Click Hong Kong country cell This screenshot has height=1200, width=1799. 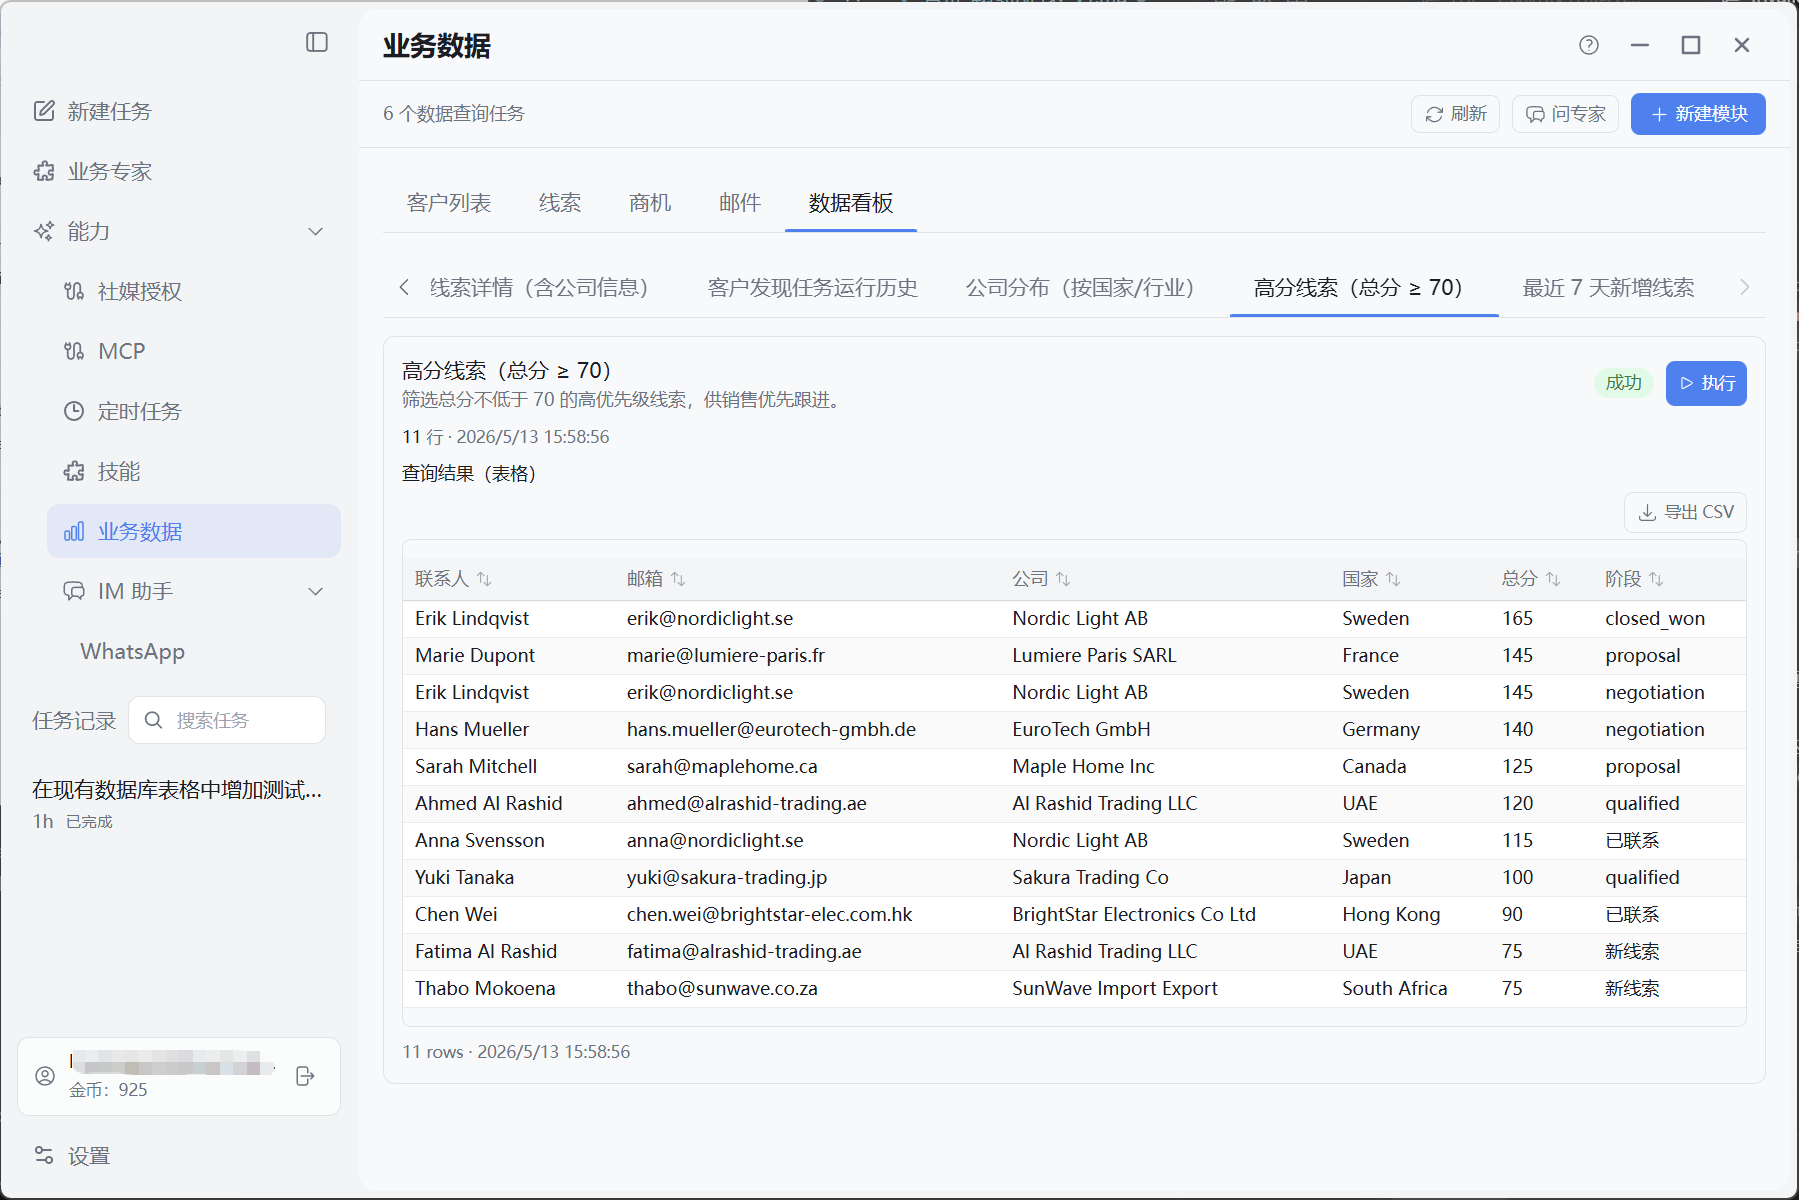1391,914
